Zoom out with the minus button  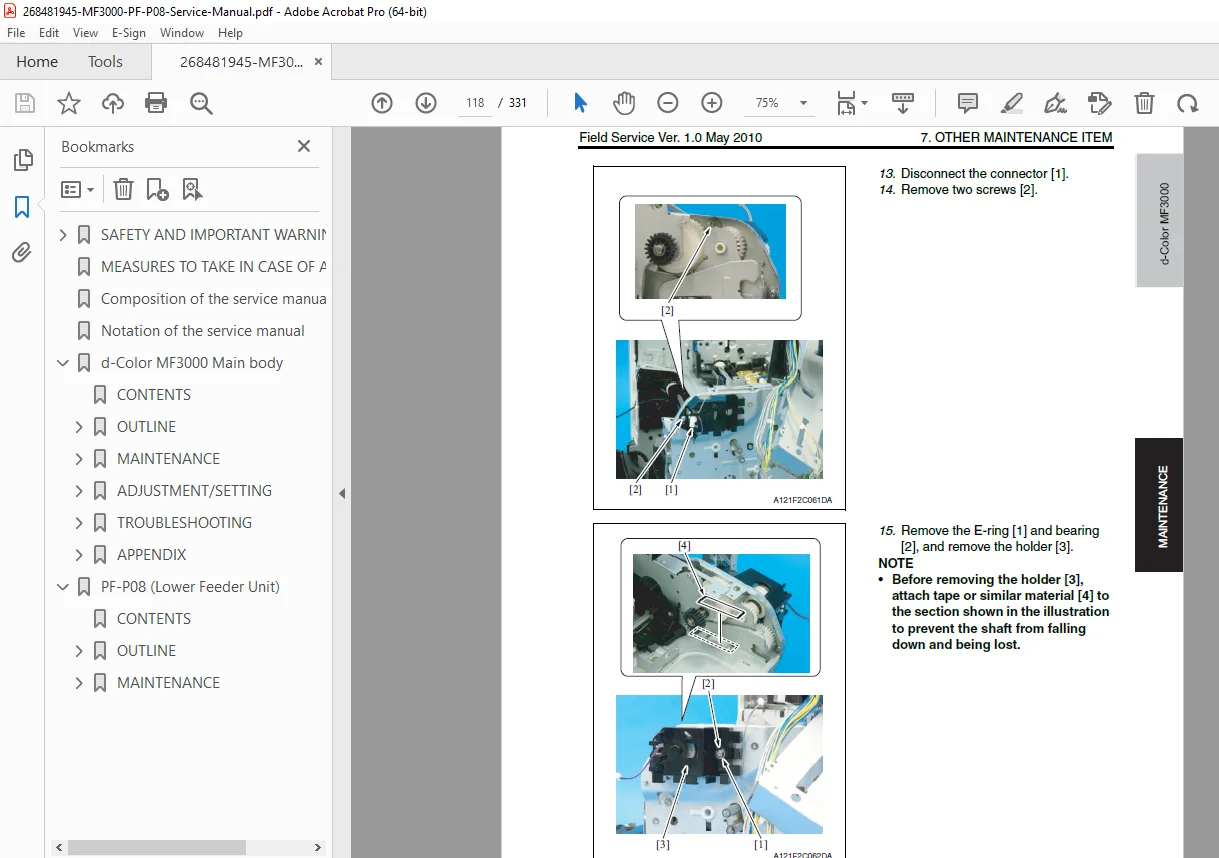[x=668, y=103]
